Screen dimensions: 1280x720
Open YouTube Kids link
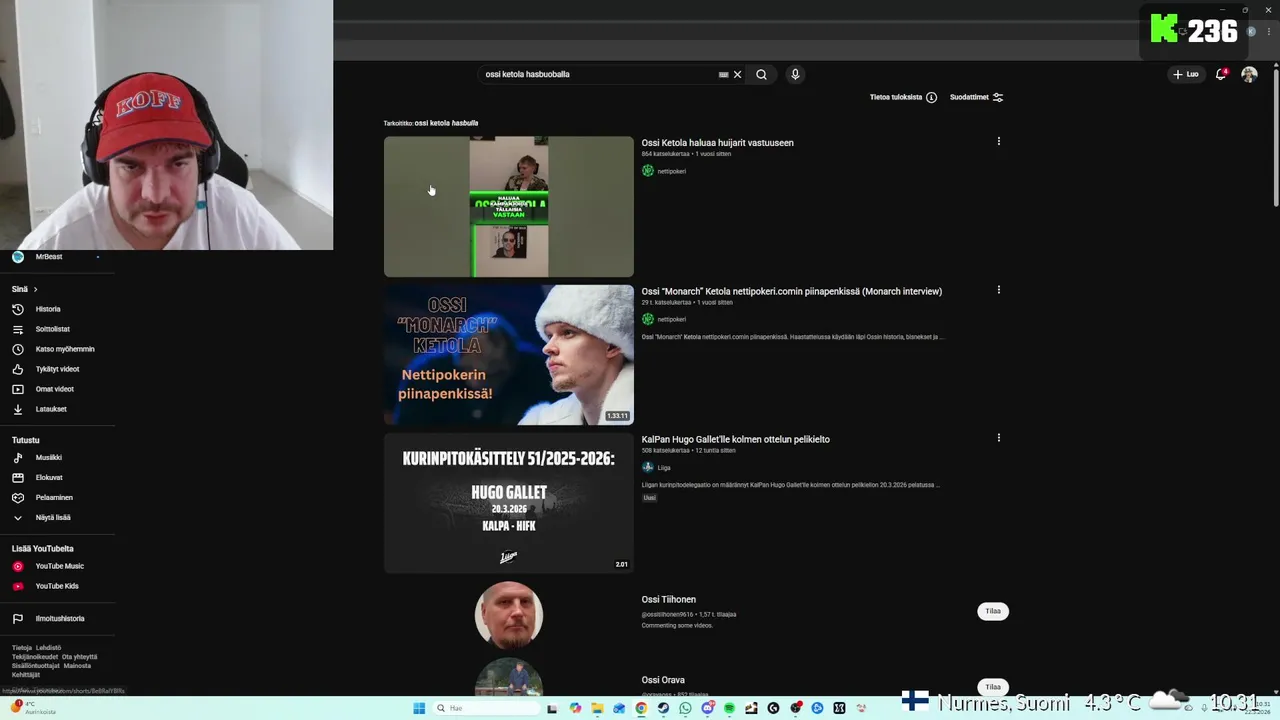[x=57, y=586]
